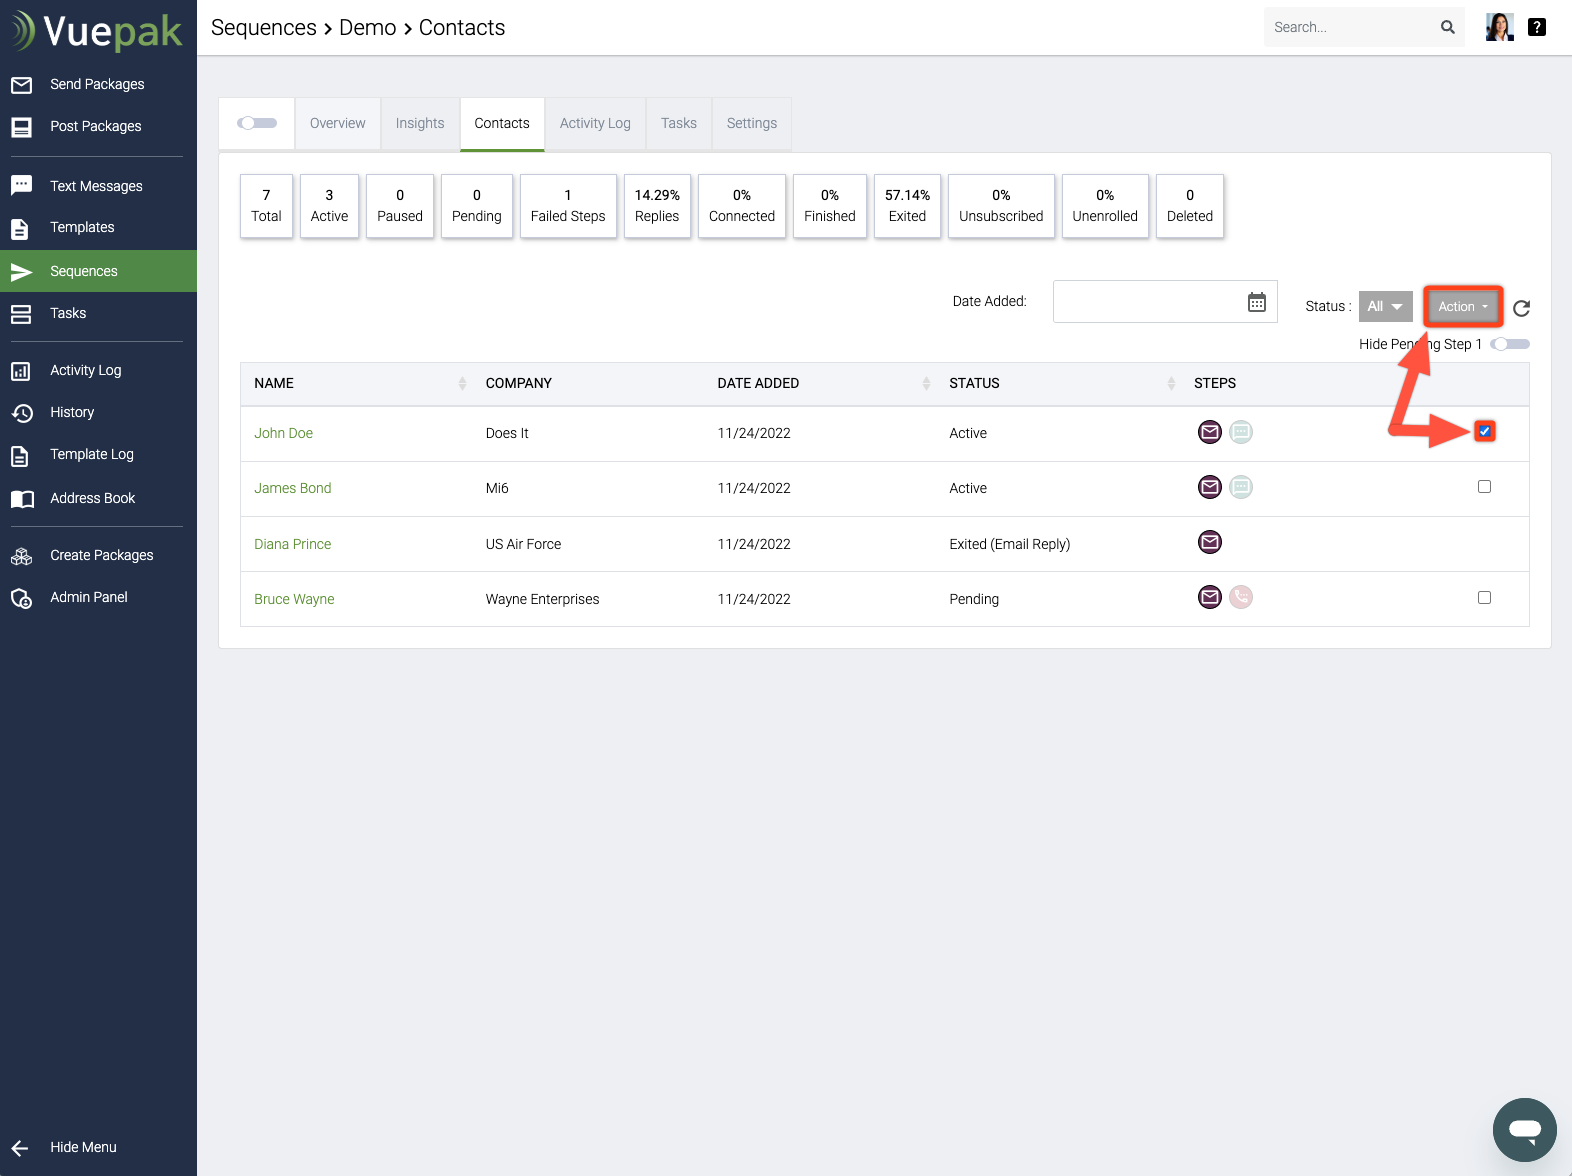The height and width of the screenshot is (1176, 1572).
Task: Refresh the contacts list
Action: pos(1521,308)
